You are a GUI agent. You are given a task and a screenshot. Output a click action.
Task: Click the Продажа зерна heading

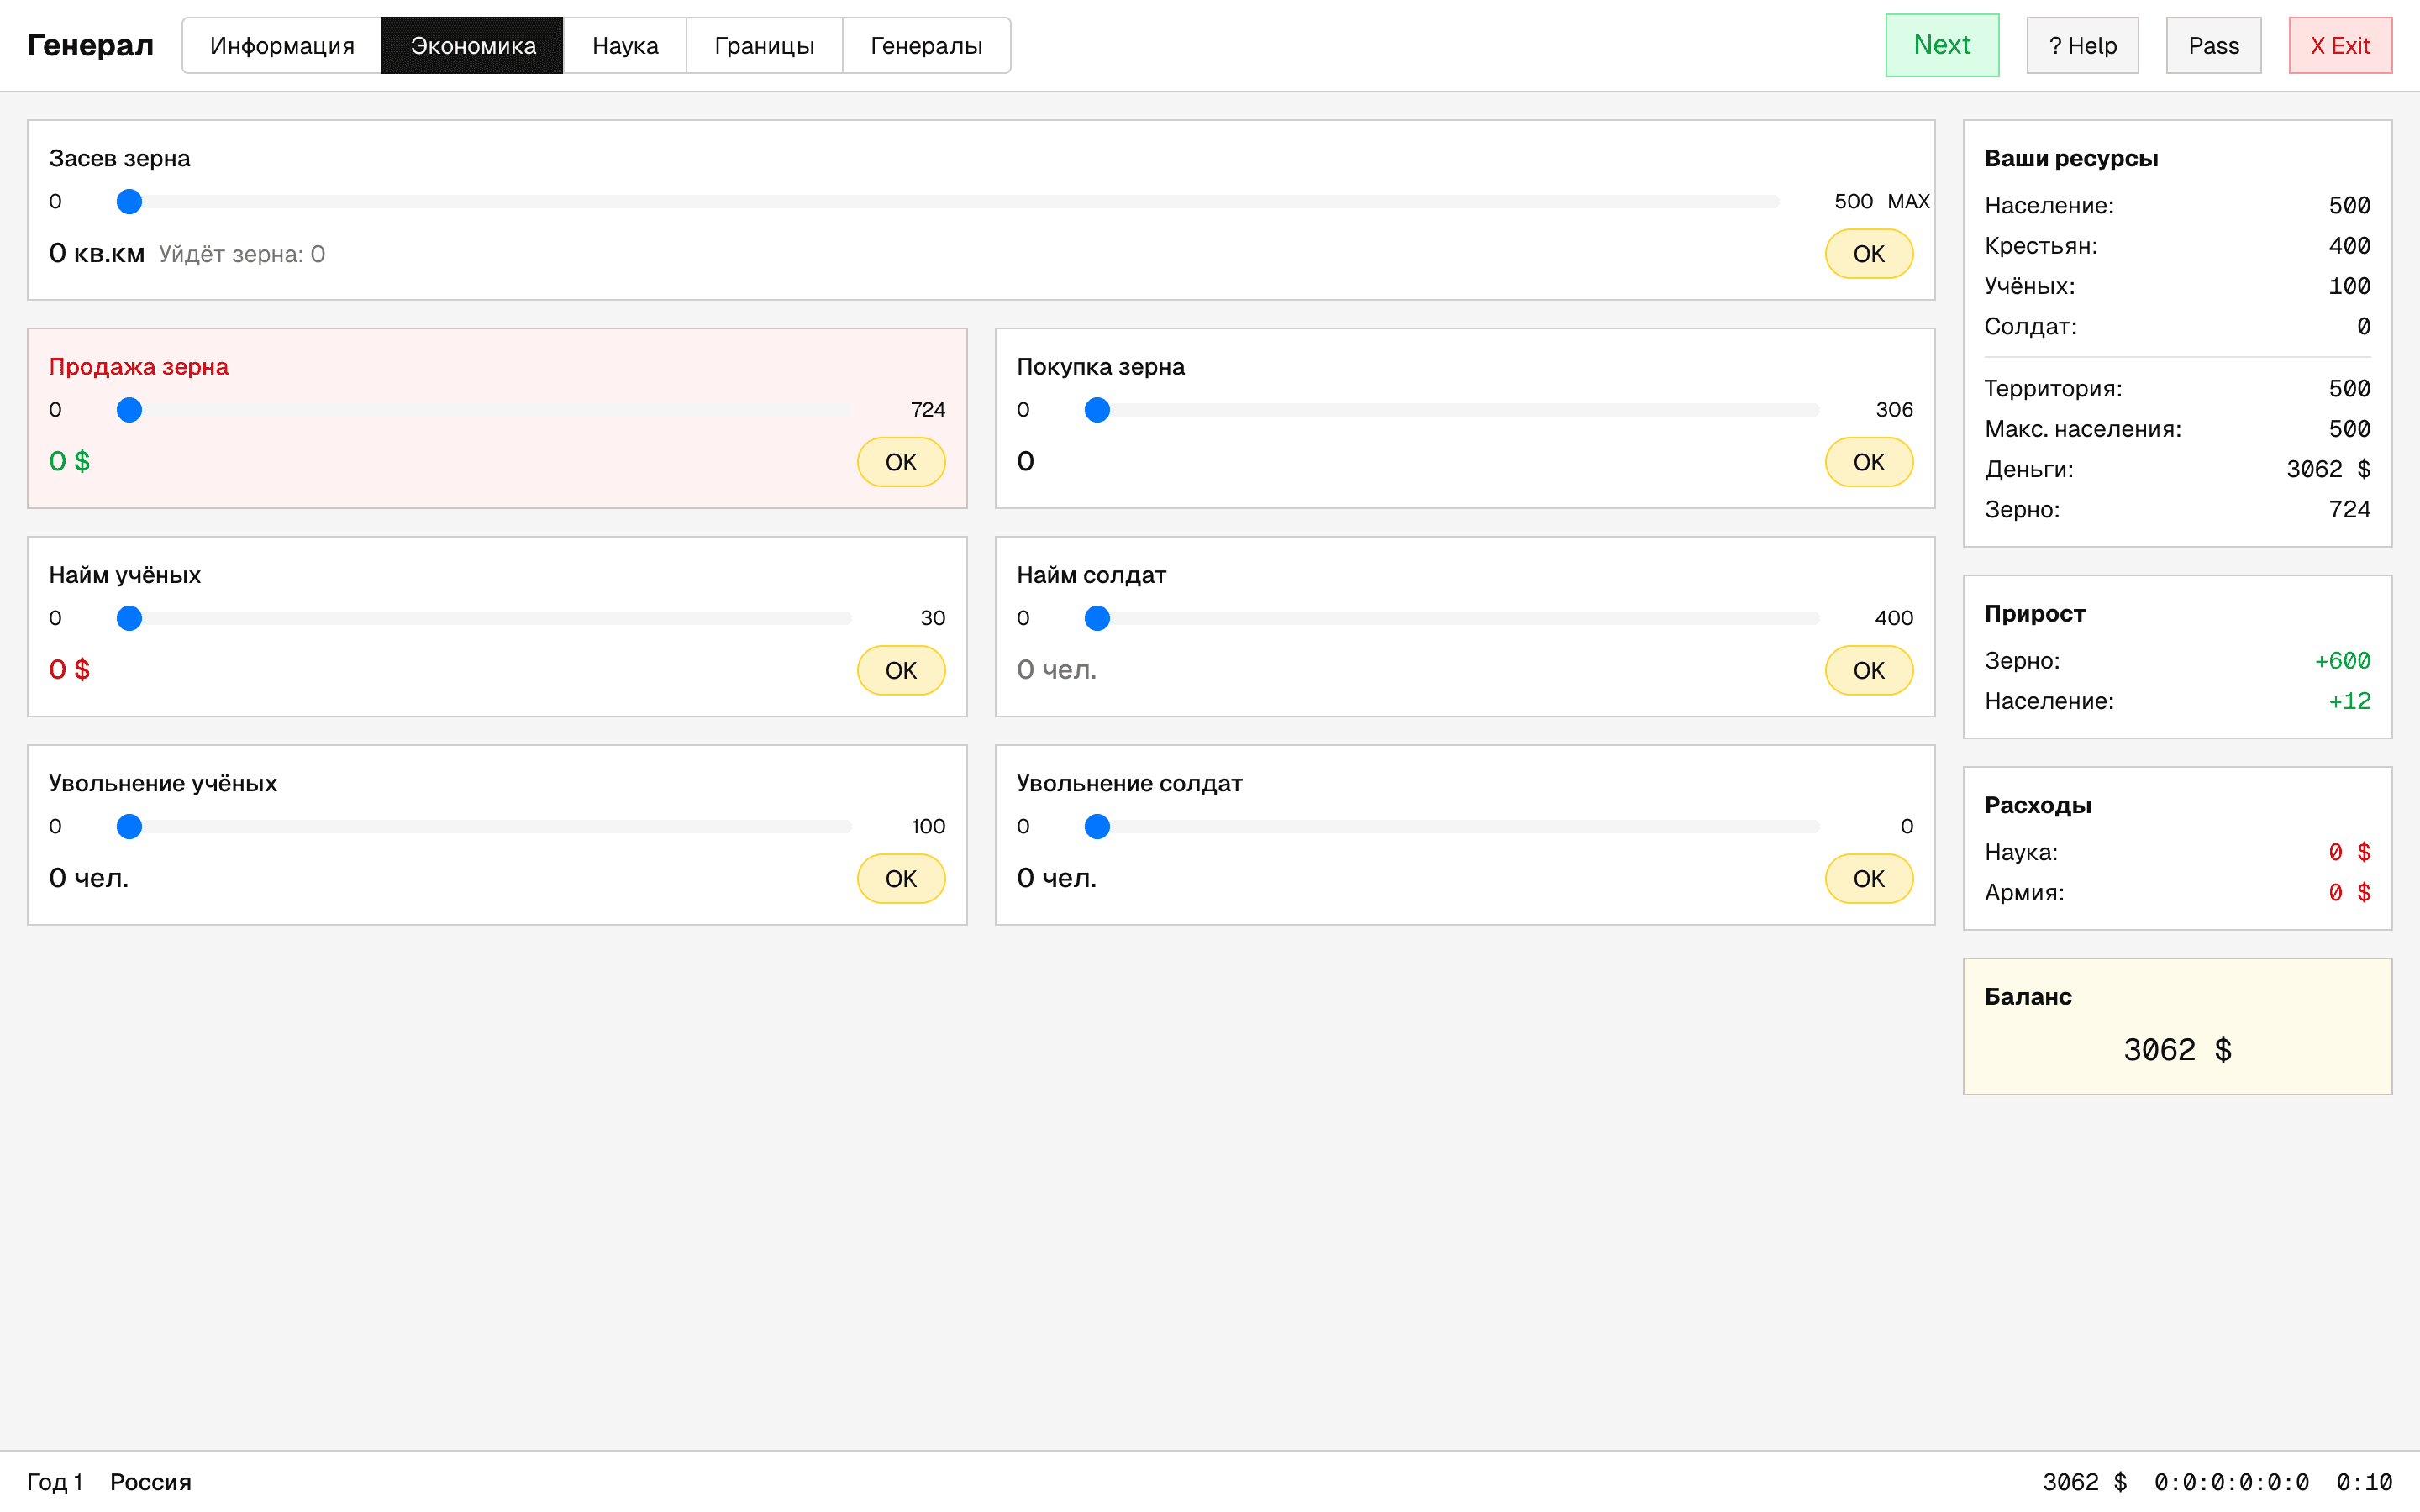138,367
